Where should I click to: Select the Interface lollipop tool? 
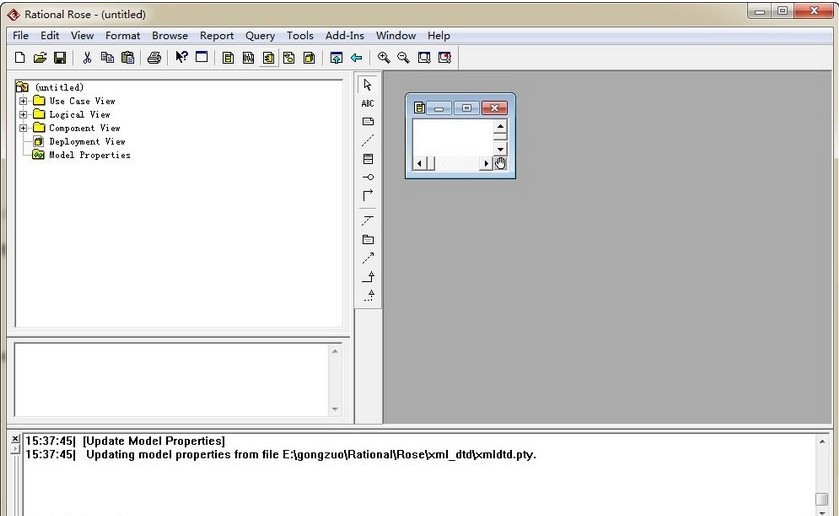[x=368, y=177]
